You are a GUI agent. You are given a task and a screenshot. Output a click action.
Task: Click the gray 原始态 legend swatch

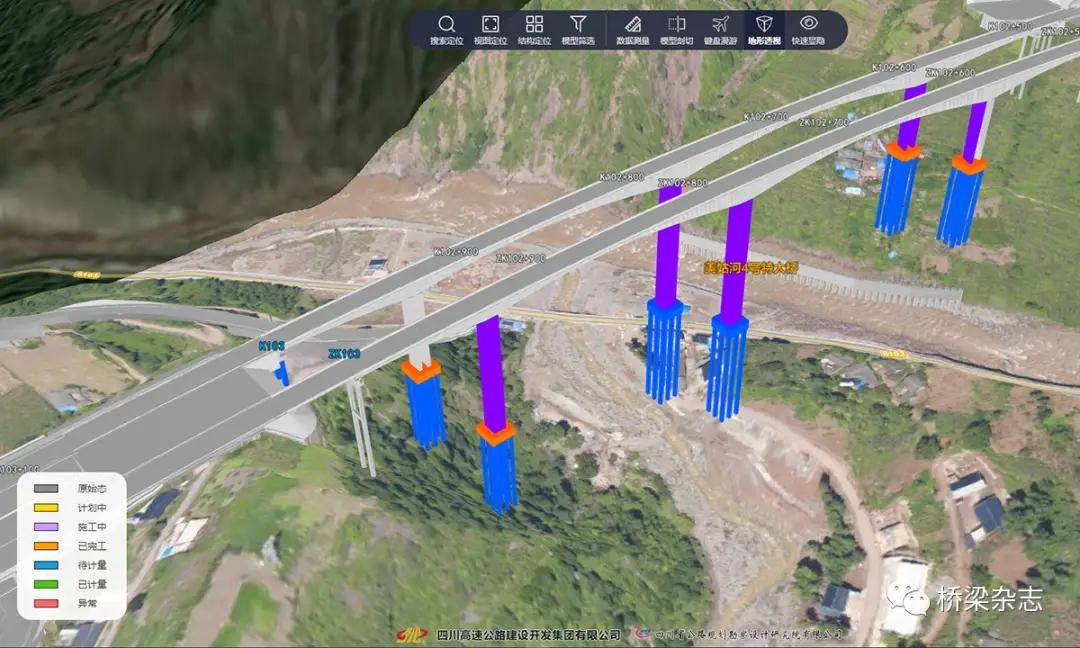tap(45, 489)
